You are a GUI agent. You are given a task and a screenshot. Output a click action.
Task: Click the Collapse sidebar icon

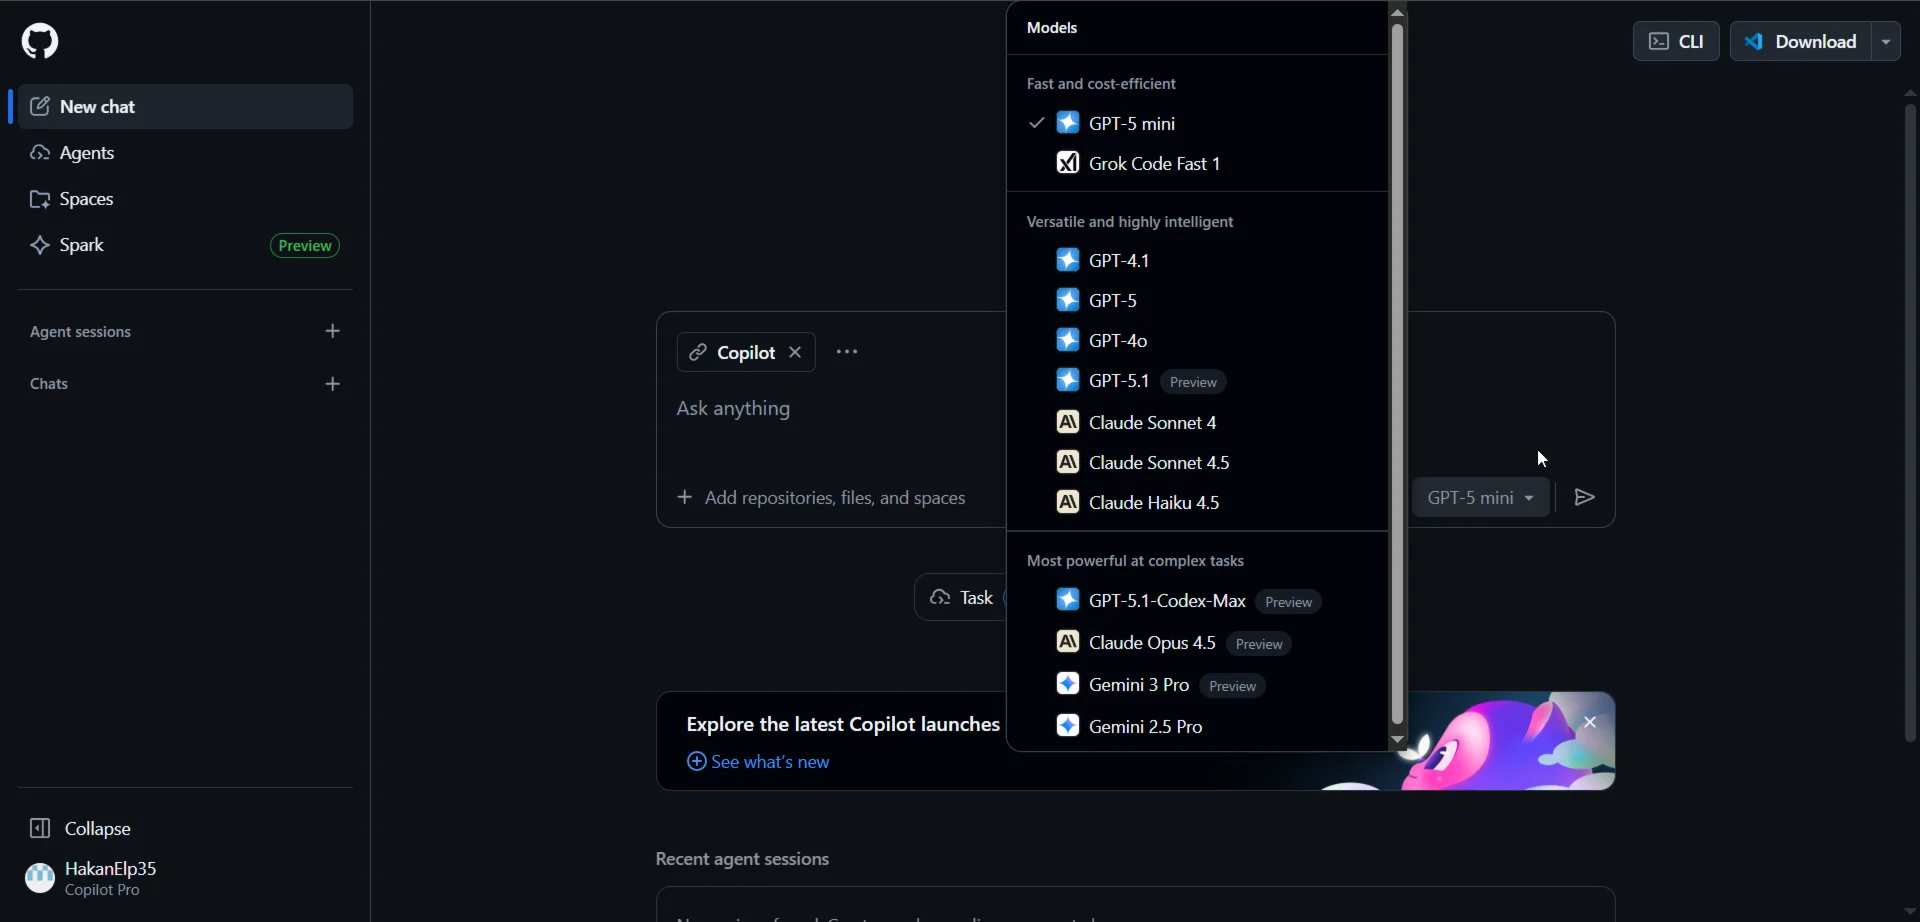40,829
